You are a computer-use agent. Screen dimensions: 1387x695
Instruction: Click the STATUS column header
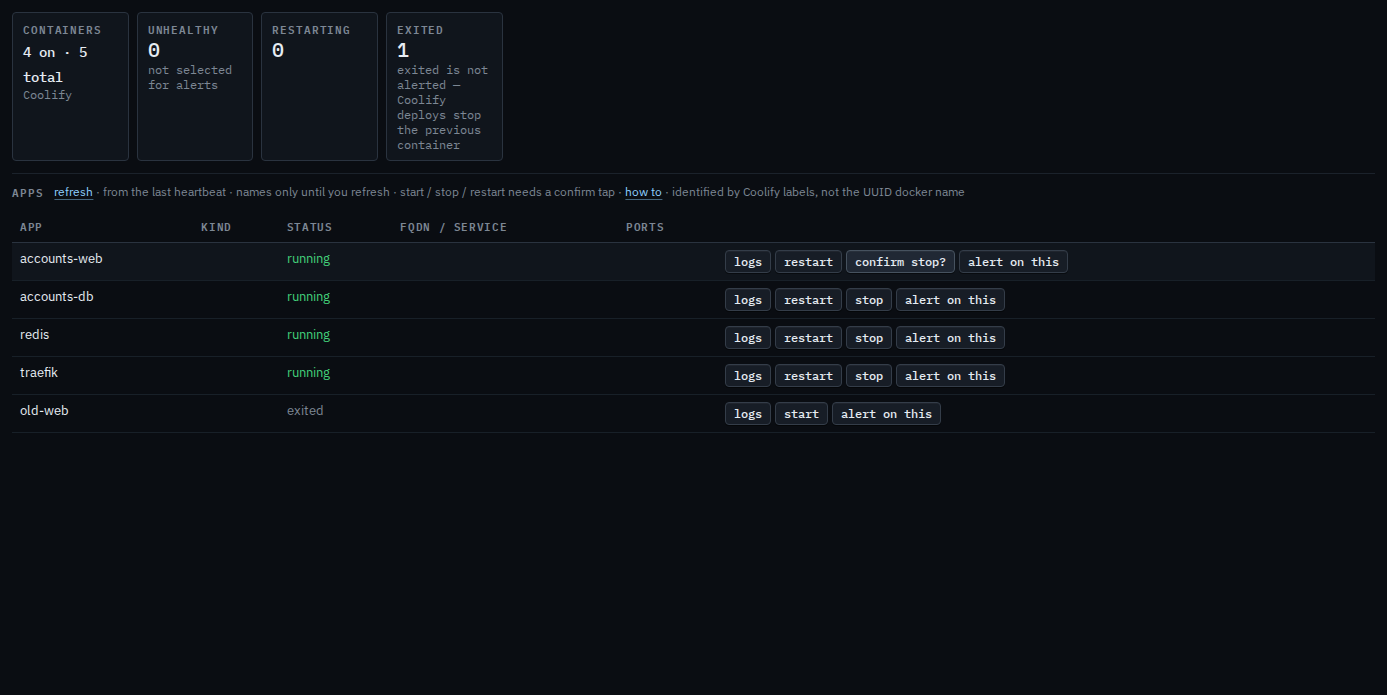[309, 228]
